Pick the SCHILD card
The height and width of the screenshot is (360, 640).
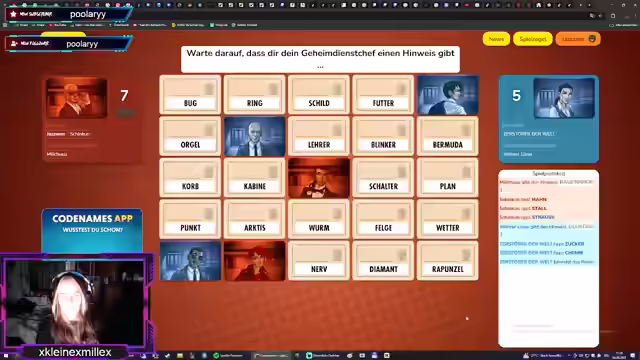(x=319, y=95)
